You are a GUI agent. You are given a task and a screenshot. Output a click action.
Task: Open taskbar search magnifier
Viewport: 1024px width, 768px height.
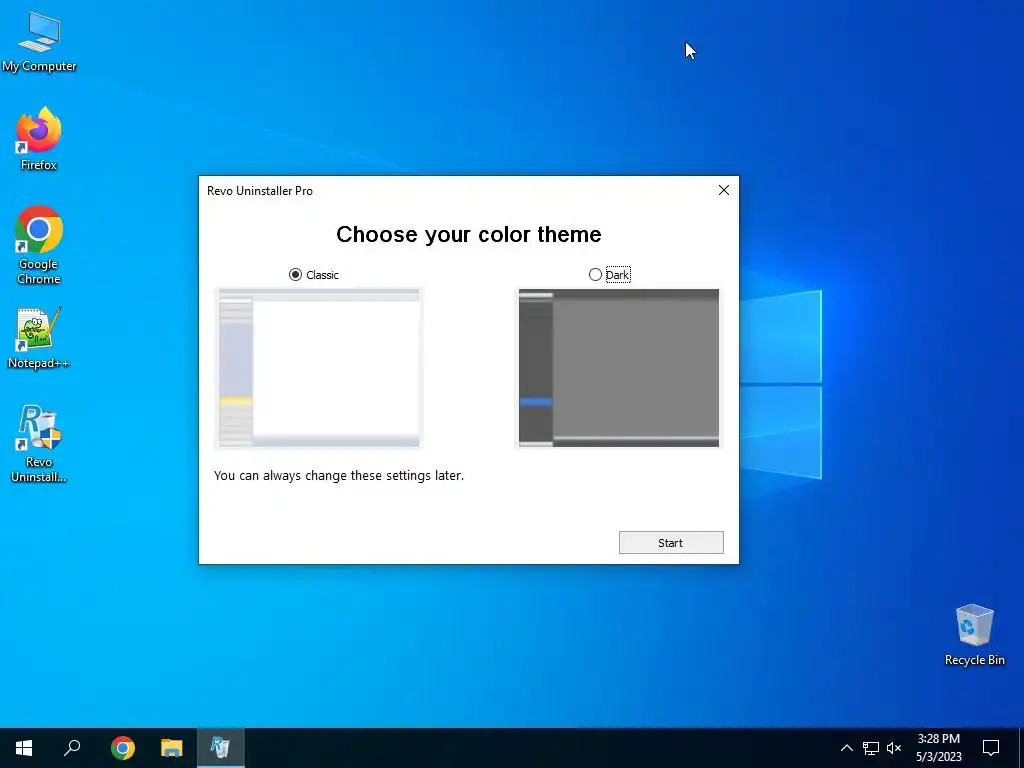click(x=72, y=748)
